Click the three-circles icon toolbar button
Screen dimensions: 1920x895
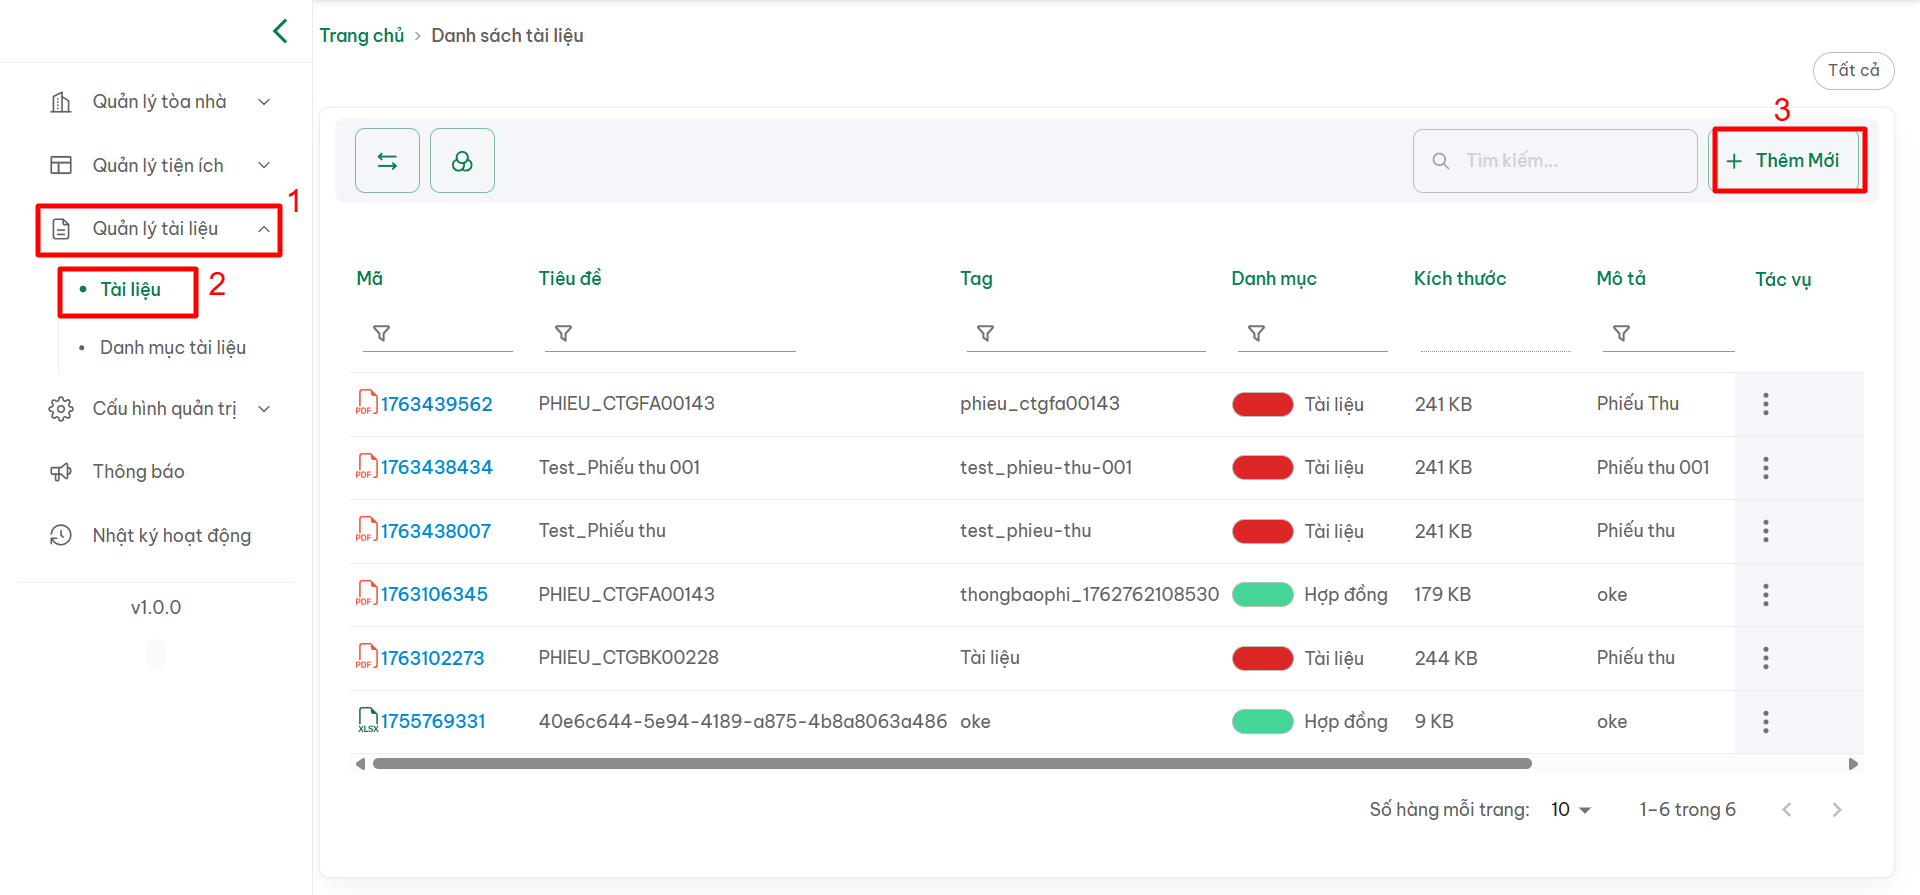pyautogui.click(x=462, y=161)
